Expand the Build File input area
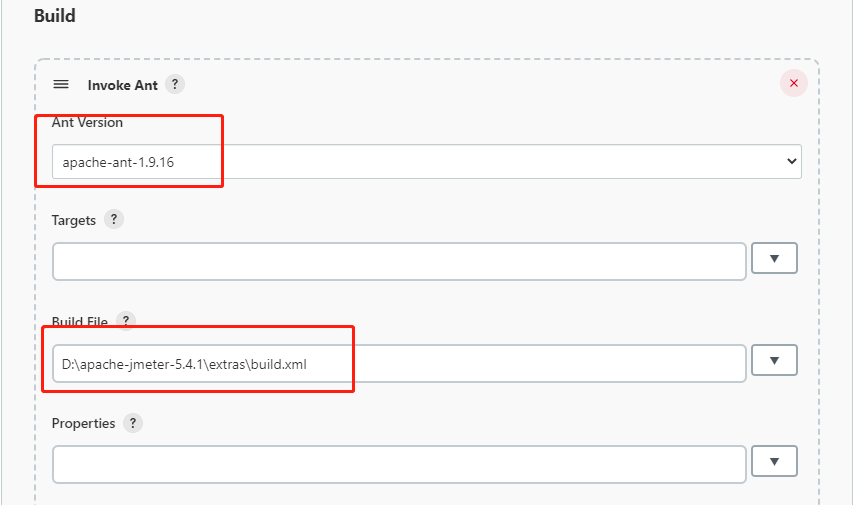861x505 pixels. pyautogui.click(x=774, y=360)
